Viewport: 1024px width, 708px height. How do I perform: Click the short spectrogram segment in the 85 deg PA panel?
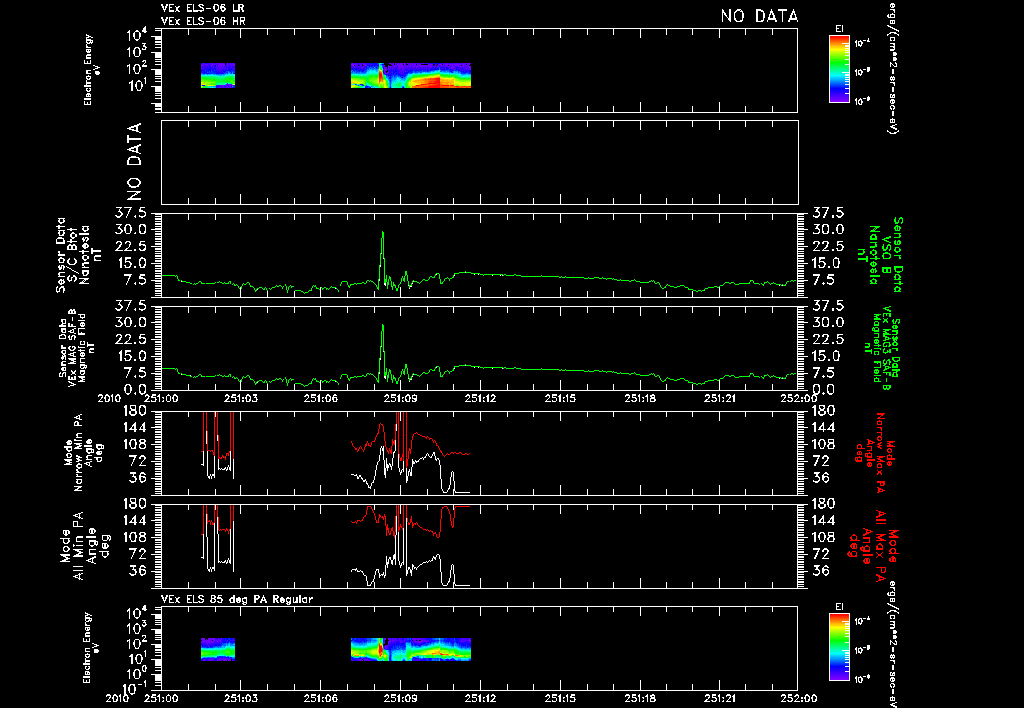[x=217, y=649]
